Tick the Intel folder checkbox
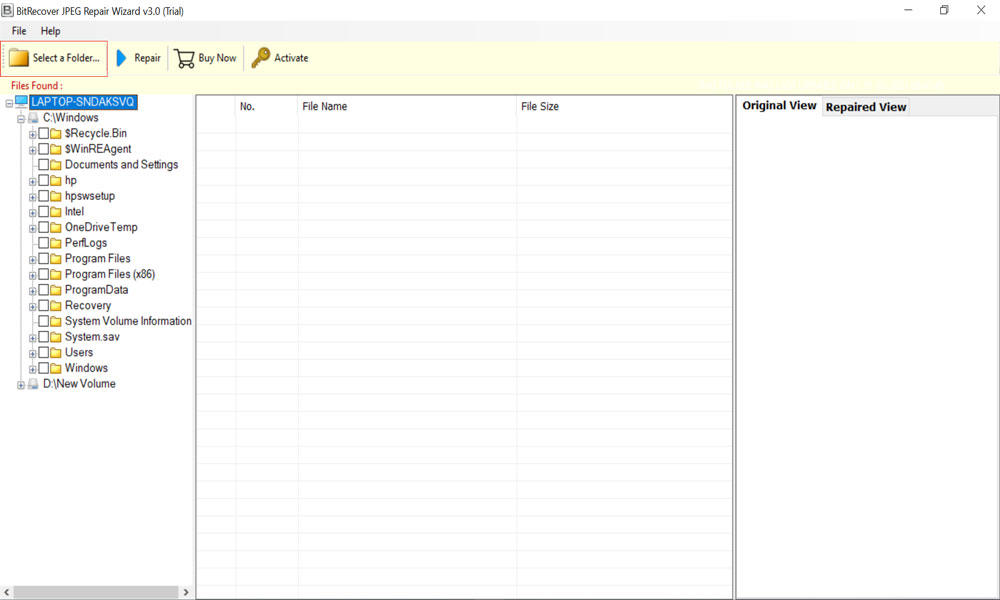This screenshot has height=600, width=1000. coord(43,212)
